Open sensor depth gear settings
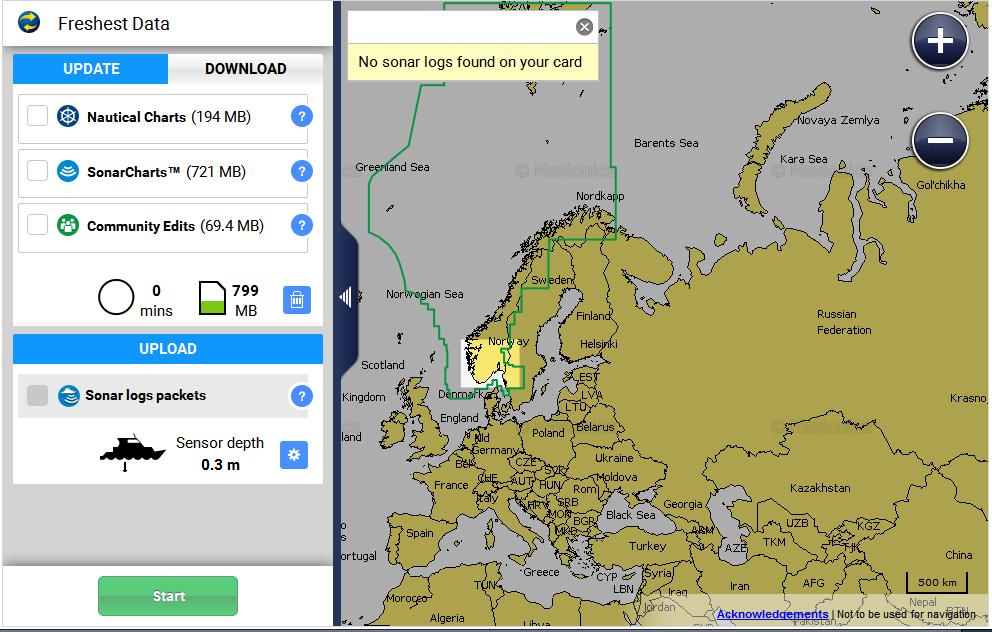This screenshot has height=632, width=992. point(294,455)
